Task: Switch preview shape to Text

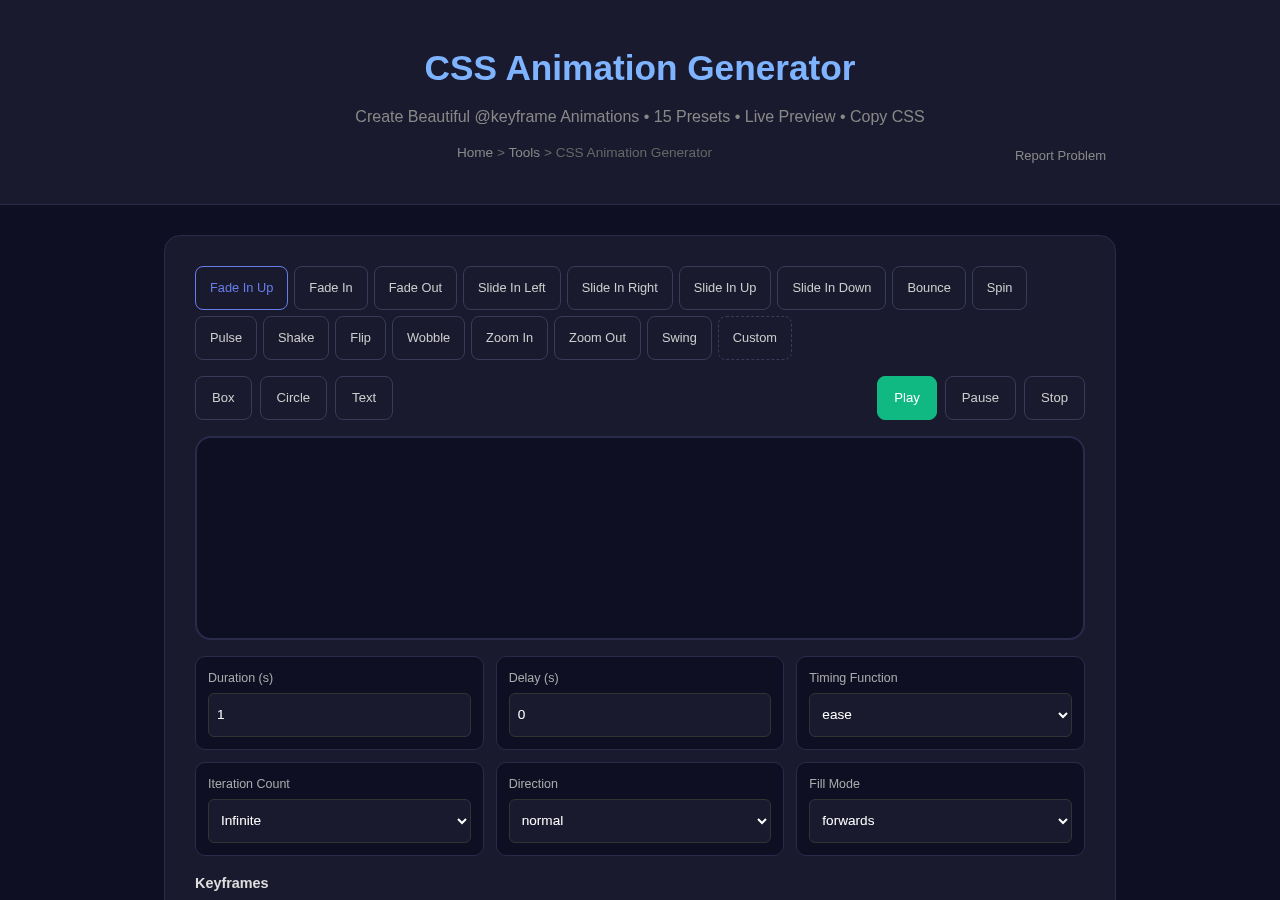Action: [364, 398]
